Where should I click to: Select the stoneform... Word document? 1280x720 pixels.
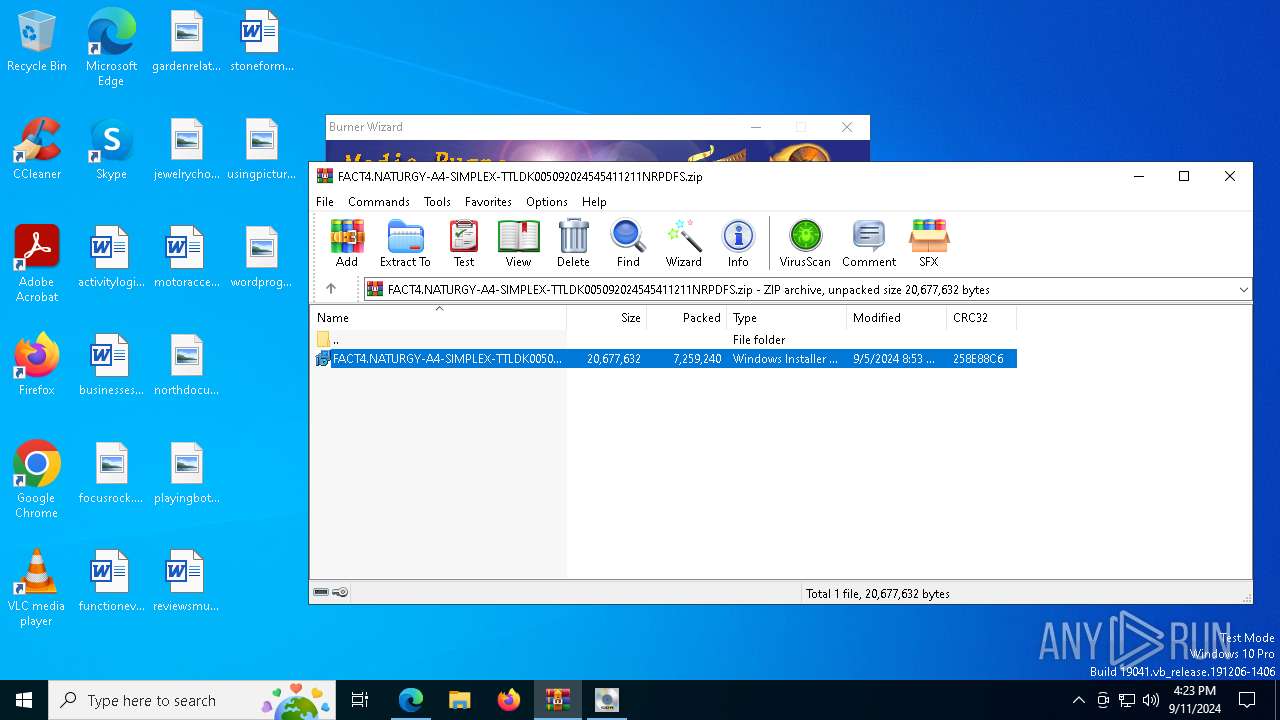(261, 42)
